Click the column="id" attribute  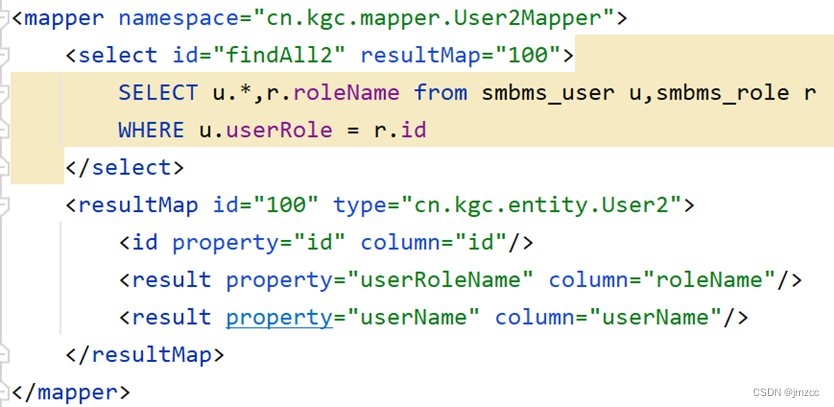[x=434, y=242]
